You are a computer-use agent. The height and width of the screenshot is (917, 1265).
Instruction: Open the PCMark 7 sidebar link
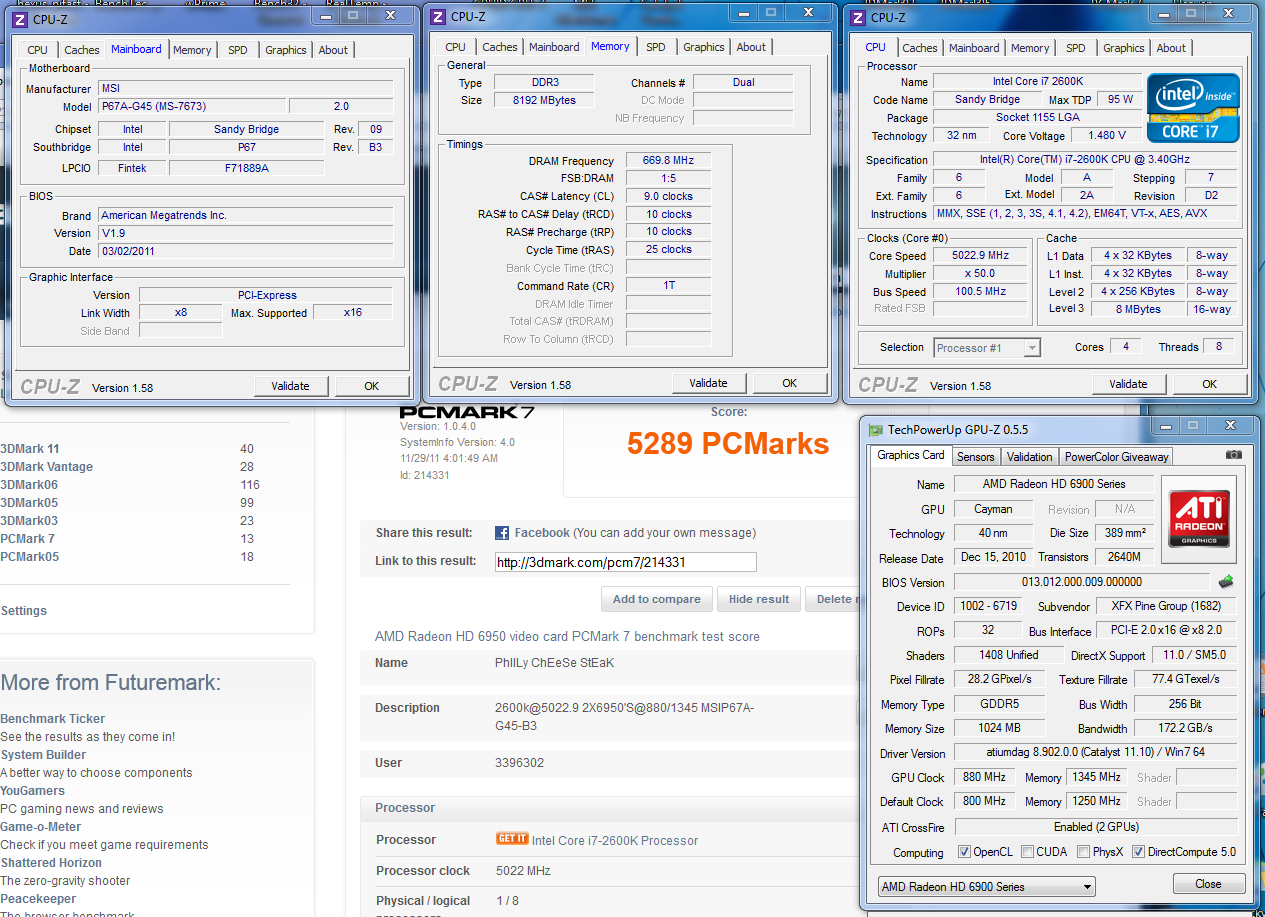point(27,539)
